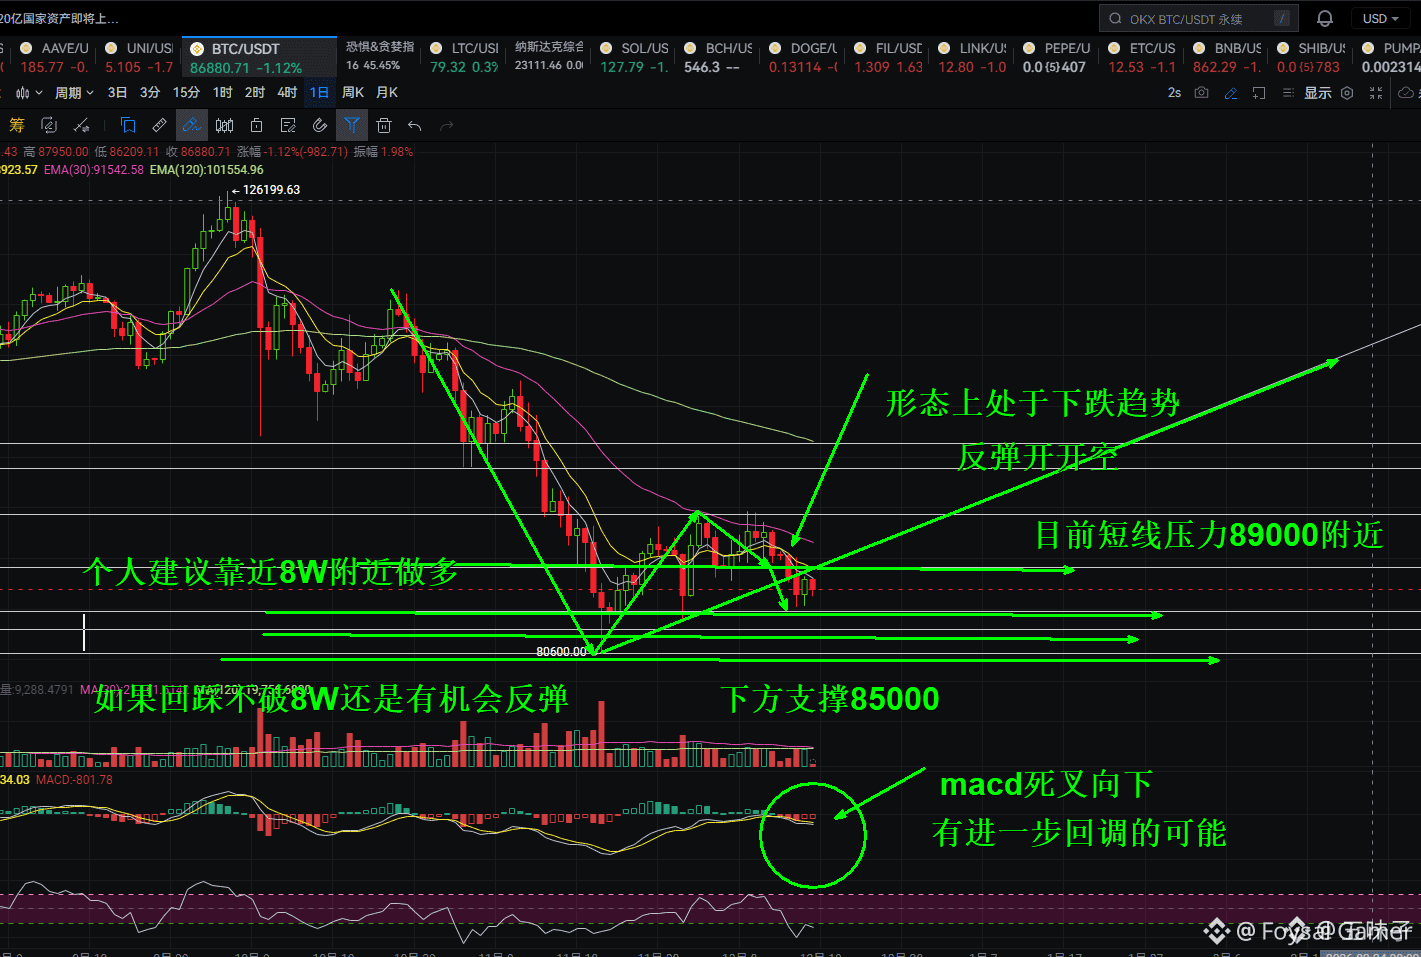Image resolution: width=1421 pixels, height=957 pixels.
Task: Click the exit fullscreen collapse icon
Action: [x=1376, y=93]
